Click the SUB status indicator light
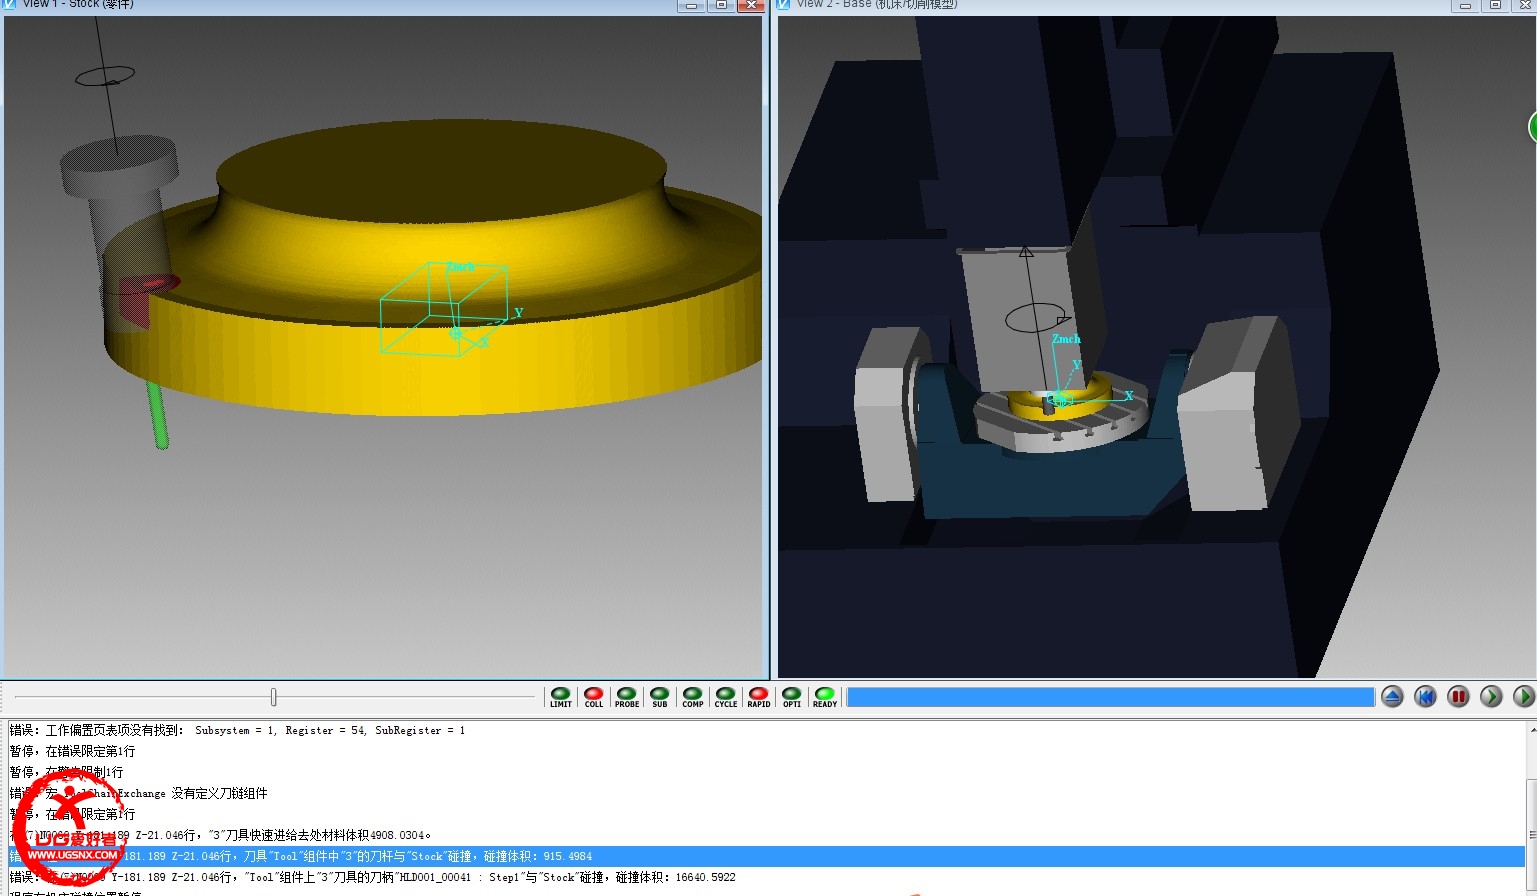Screen dimensions: 1537x896 [659, 694]
